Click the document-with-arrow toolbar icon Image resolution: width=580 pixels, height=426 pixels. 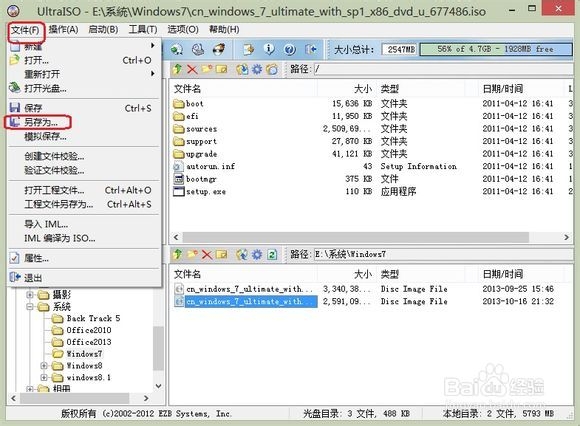click(249, 49)
